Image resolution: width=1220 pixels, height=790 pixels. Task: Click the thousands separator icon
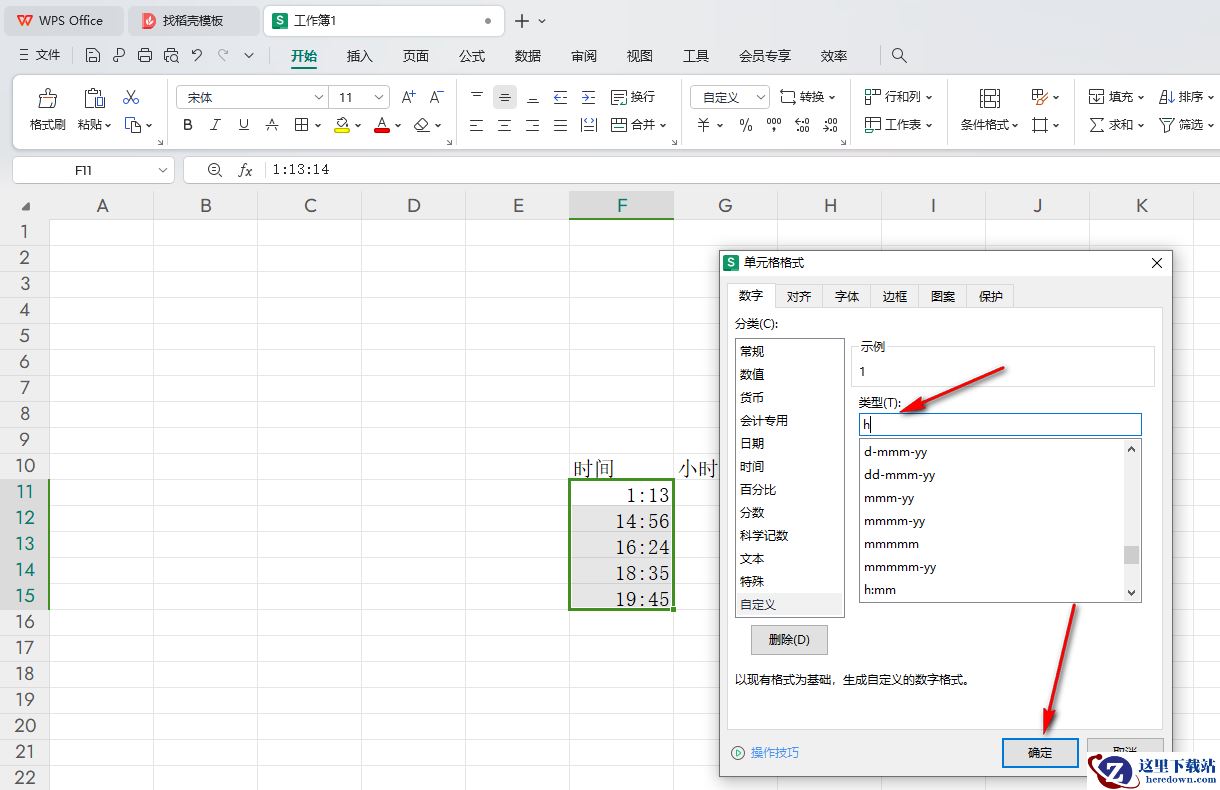[x=773, y=125]
